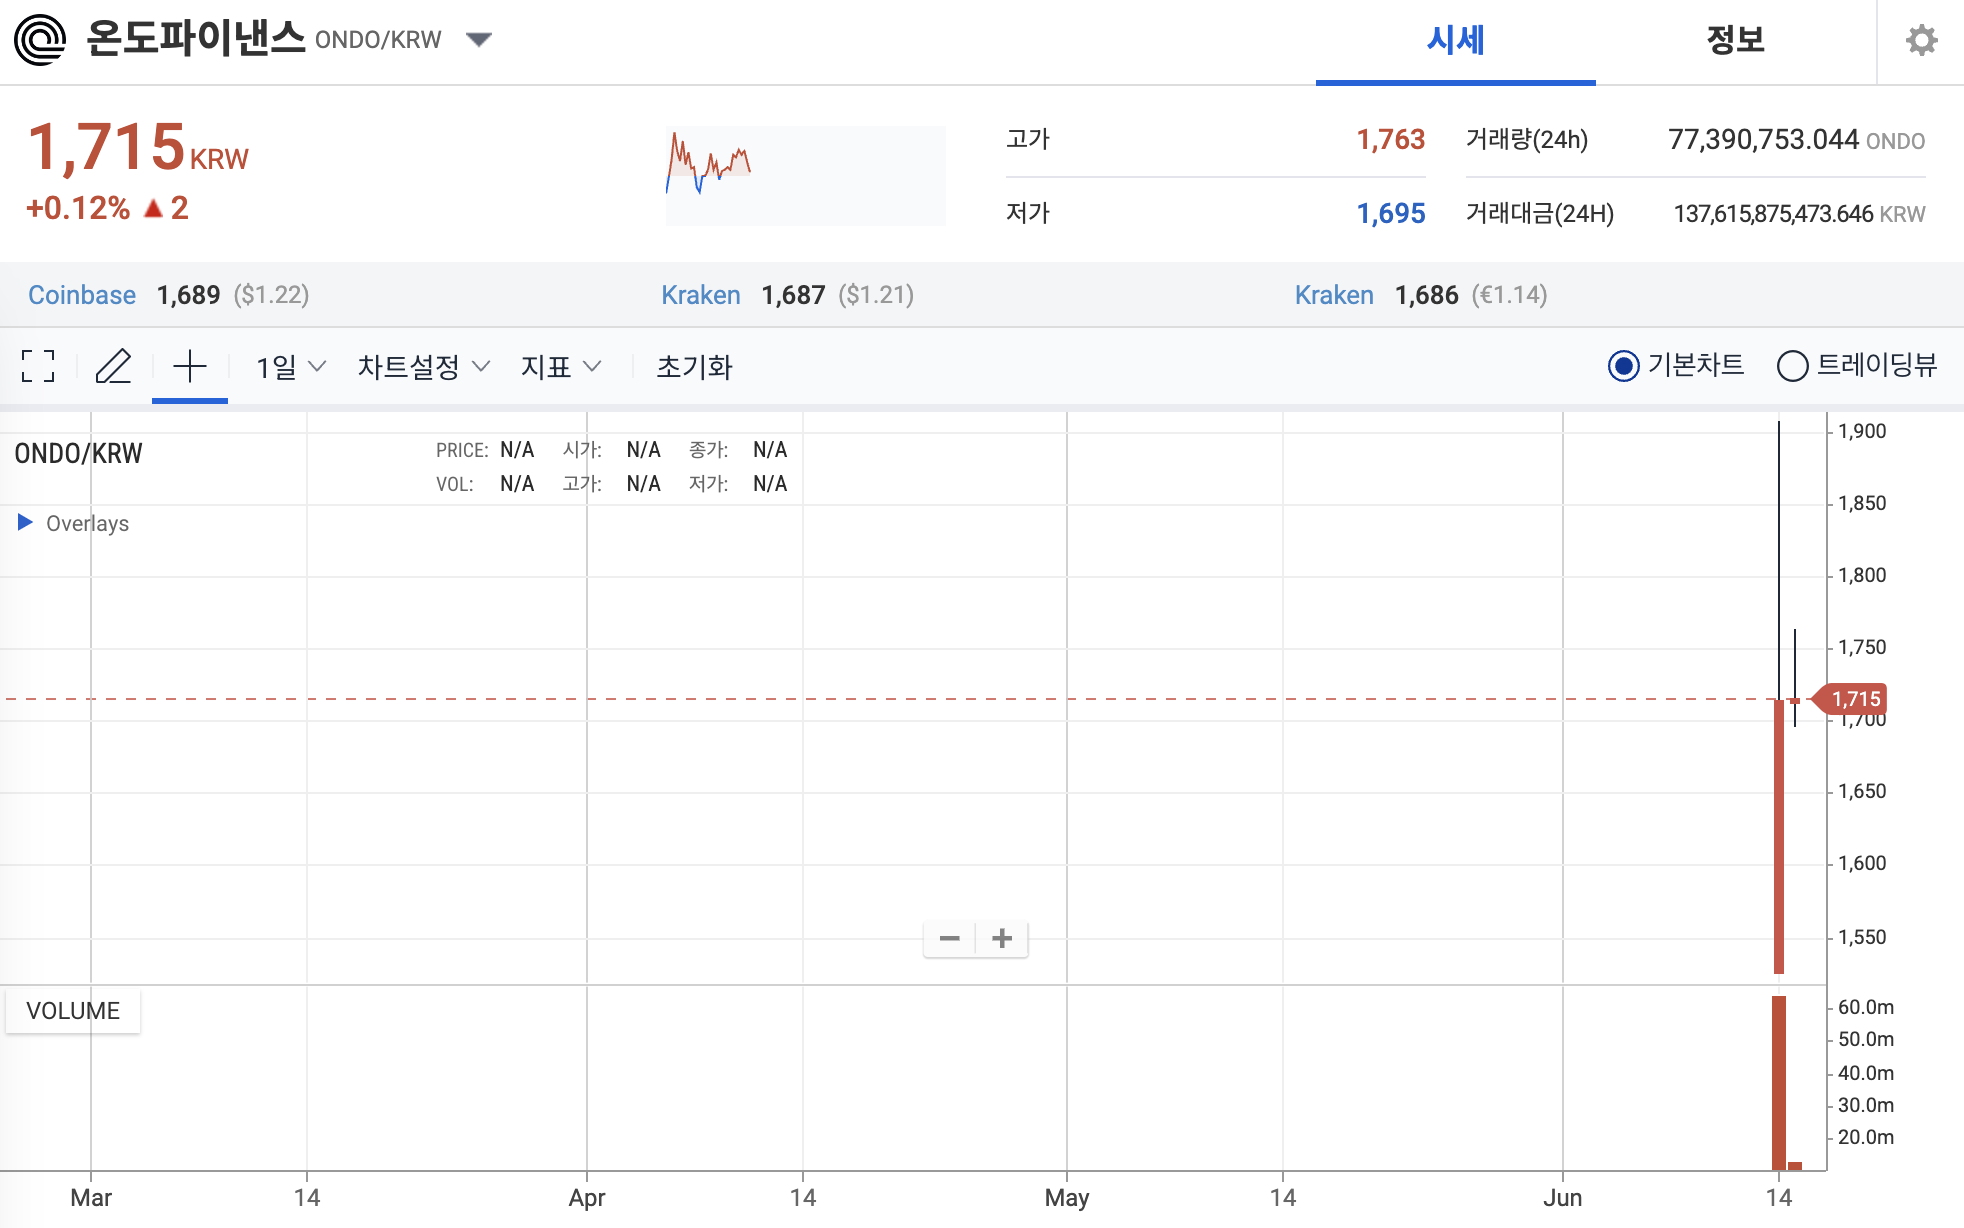
Task: Open the 차트설정 dropdown
Action: coord(424,367)
